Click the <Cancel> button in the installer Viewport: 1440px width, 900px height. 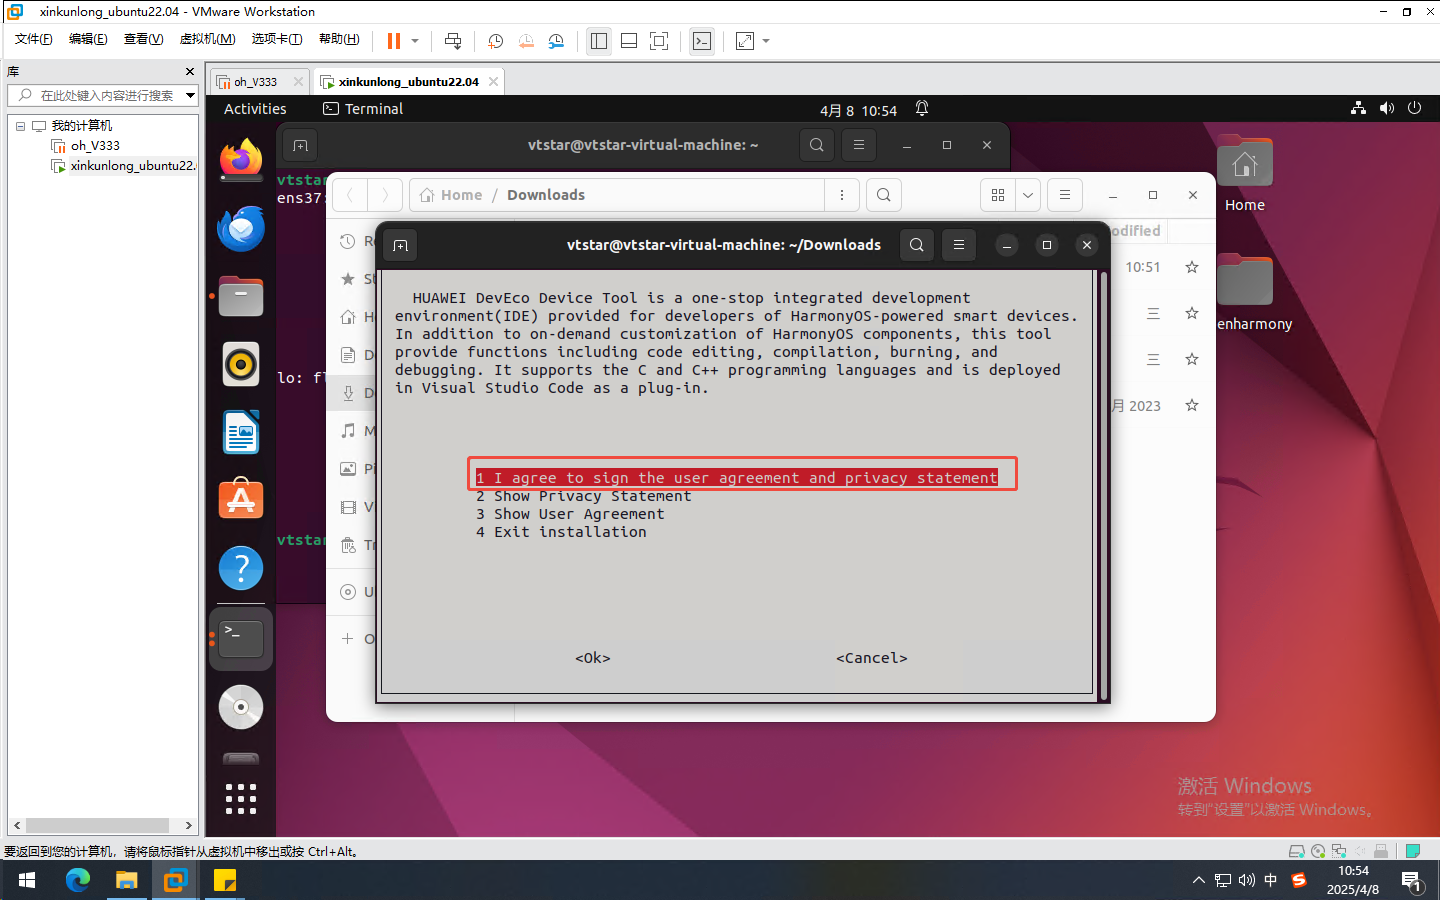point(872,658)
